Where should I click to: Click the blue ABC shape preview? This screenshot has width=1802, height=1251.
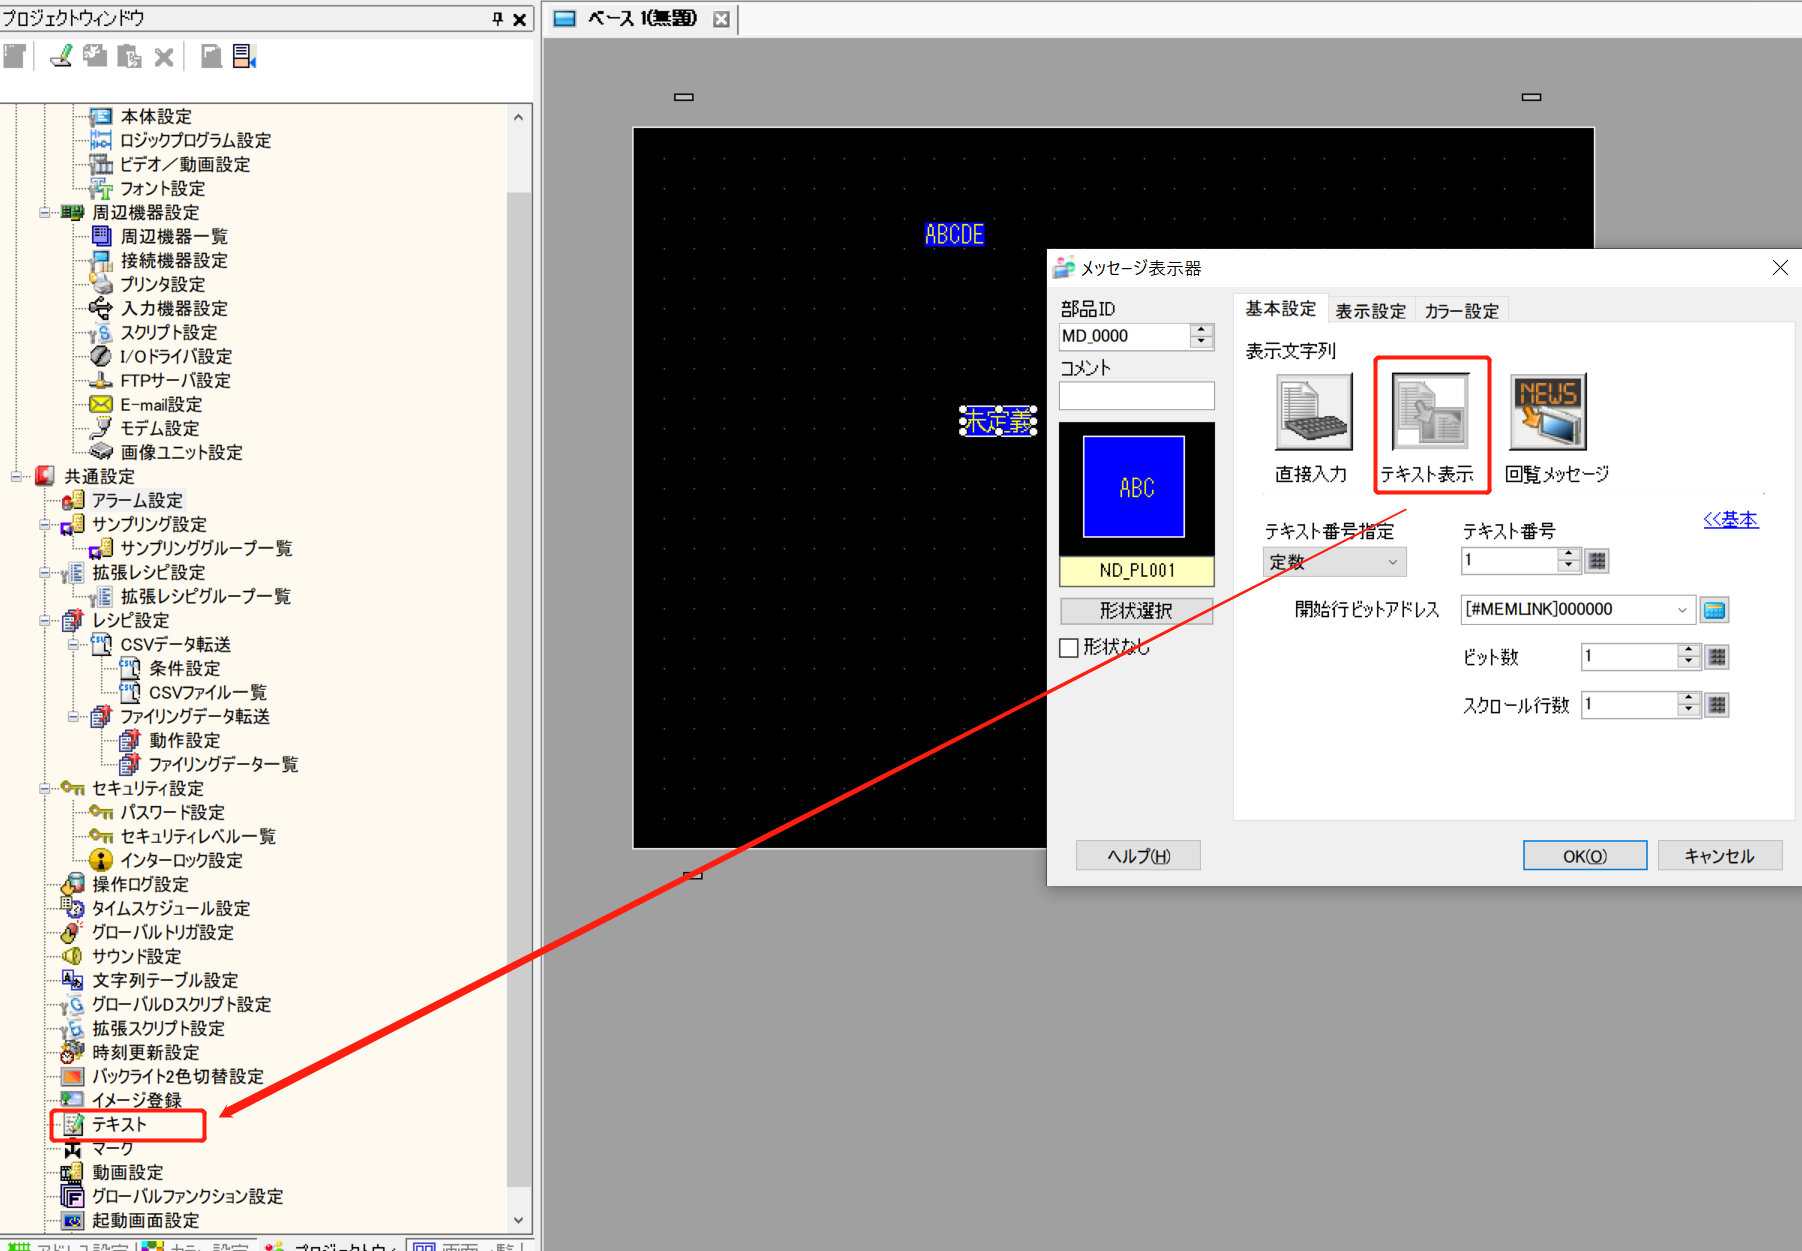coord(1135,487)
